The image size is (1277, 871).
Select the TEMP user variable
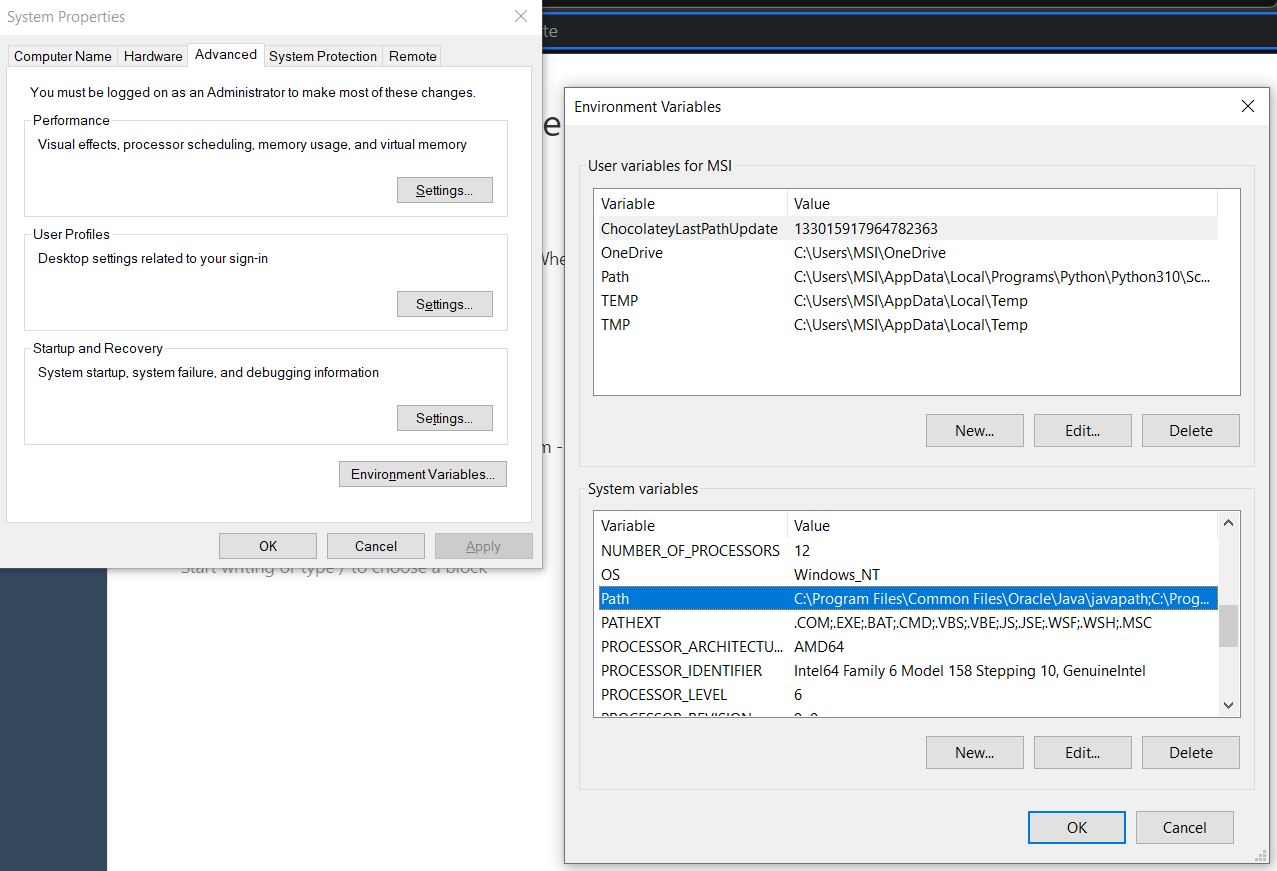click(x=907, y=301)
